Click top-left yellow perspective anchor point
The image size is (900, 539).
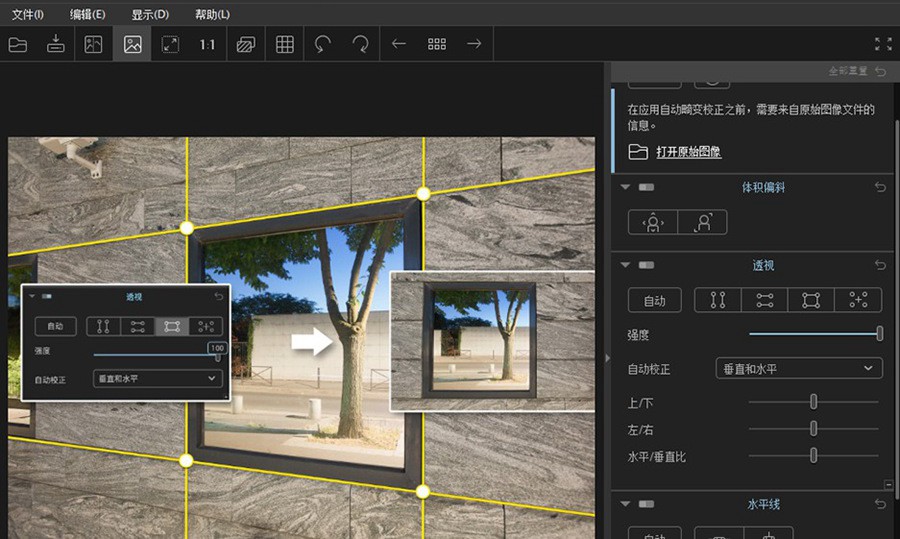[x=187, y=228]
